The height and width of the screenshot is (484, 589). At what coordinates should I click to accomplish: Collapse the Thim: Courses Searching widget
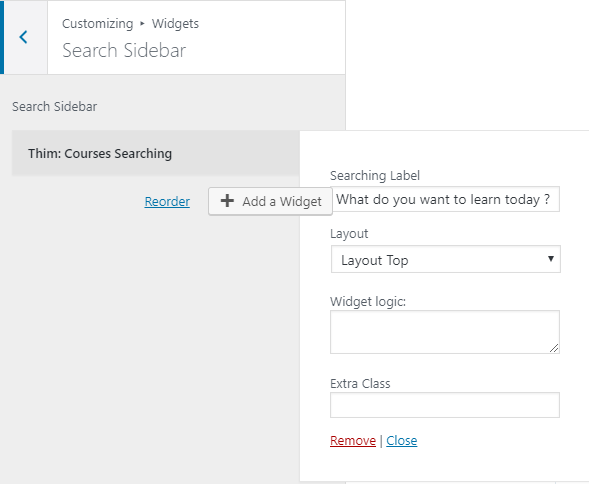pos(156,153)
